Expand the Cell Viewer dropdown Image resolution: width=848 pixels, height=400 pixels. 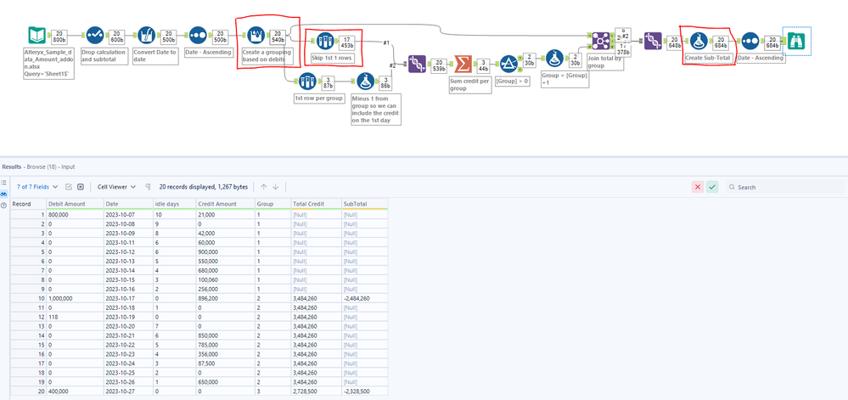117,187
